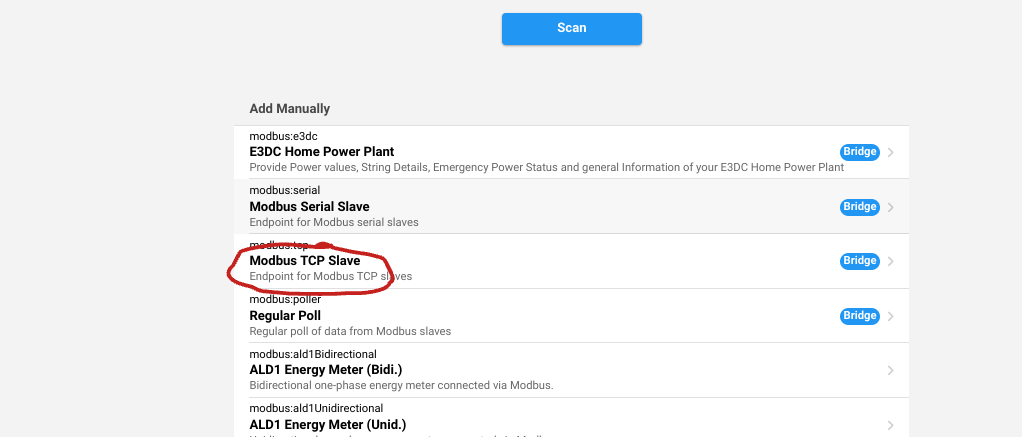The image size is (1022, 437).
Task: Click Bridge badge on Modbus TCP Slave
Action: (859, 261)
